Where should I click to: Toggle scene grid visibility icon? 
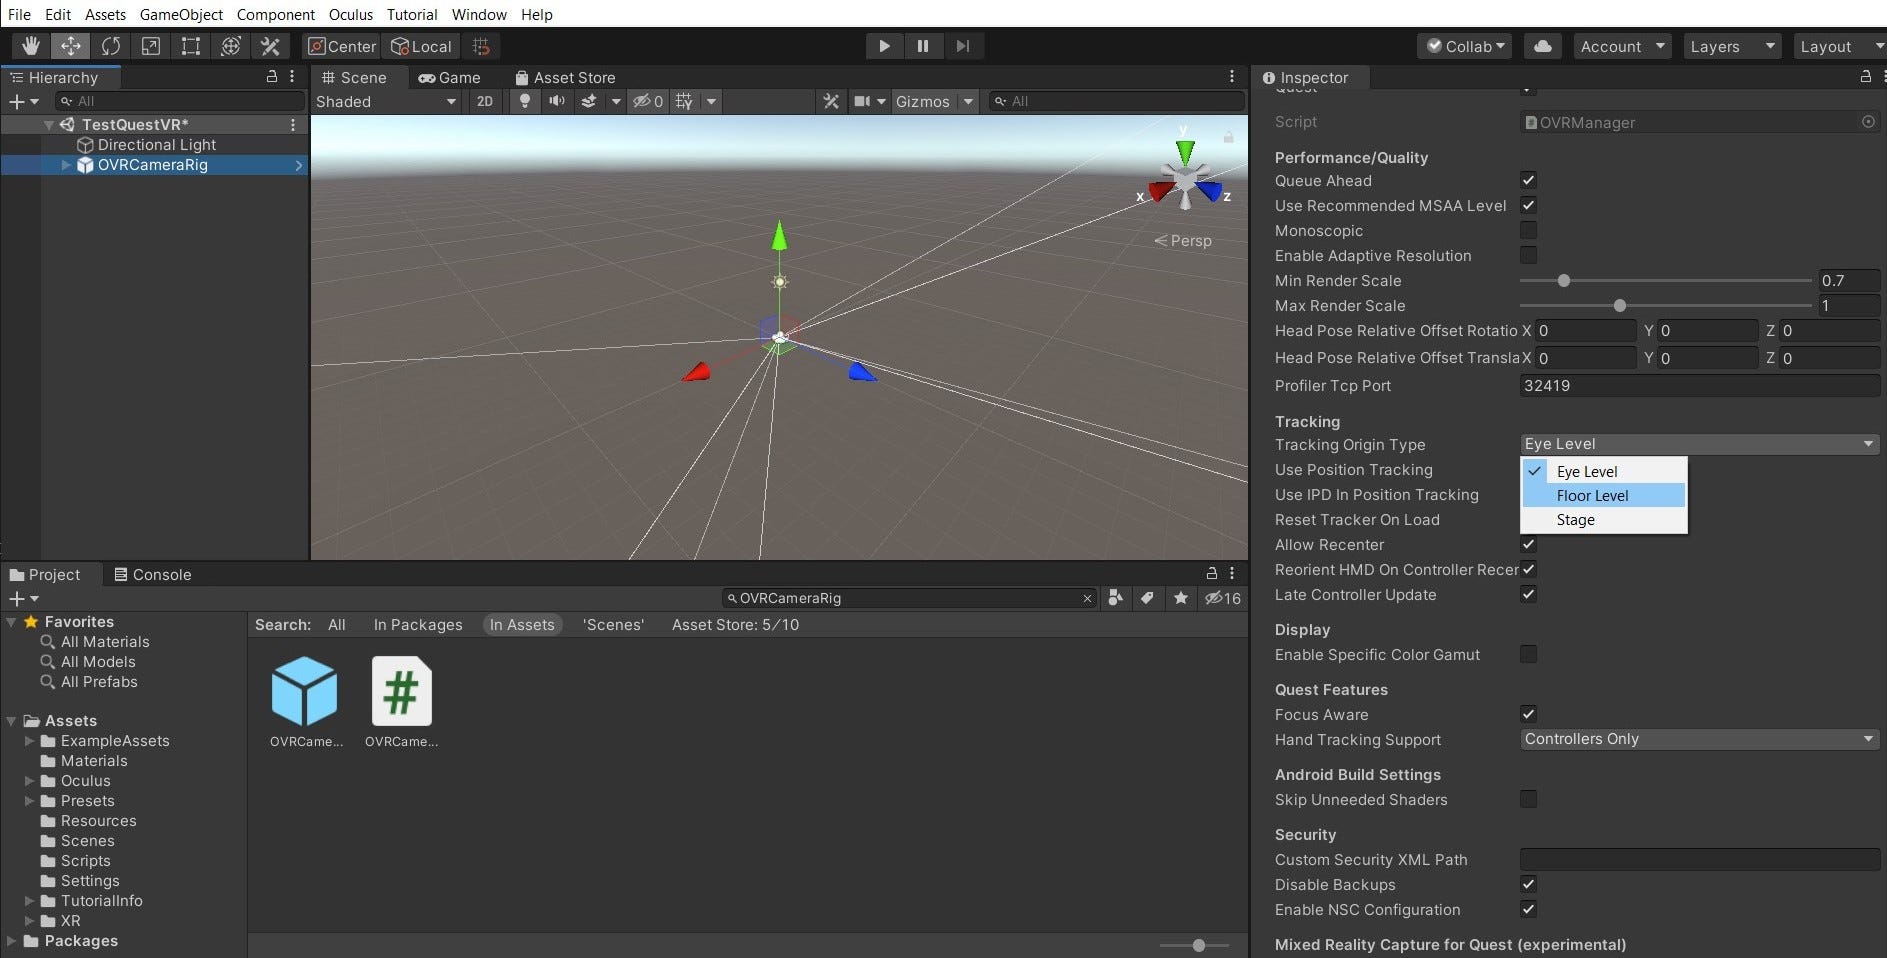point(684,101)
